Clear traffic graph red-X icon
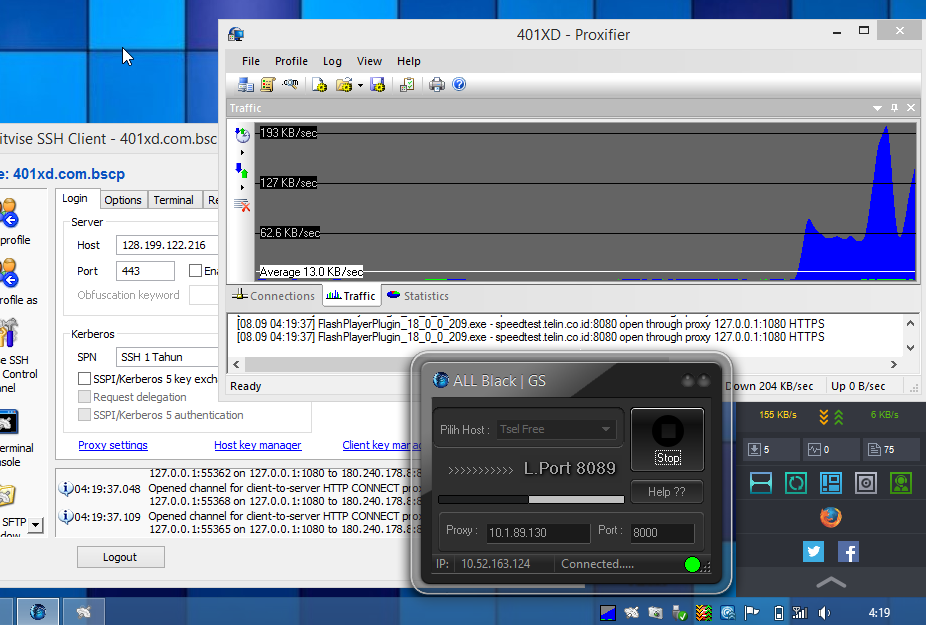The image size is (926, 625). 242,205
